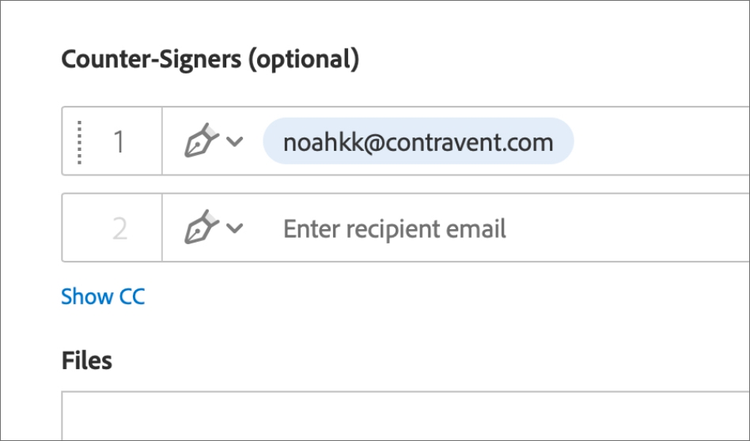Click the order number 1 cell
The width and height of the screenshot is (750, 441).
point(119,142)
